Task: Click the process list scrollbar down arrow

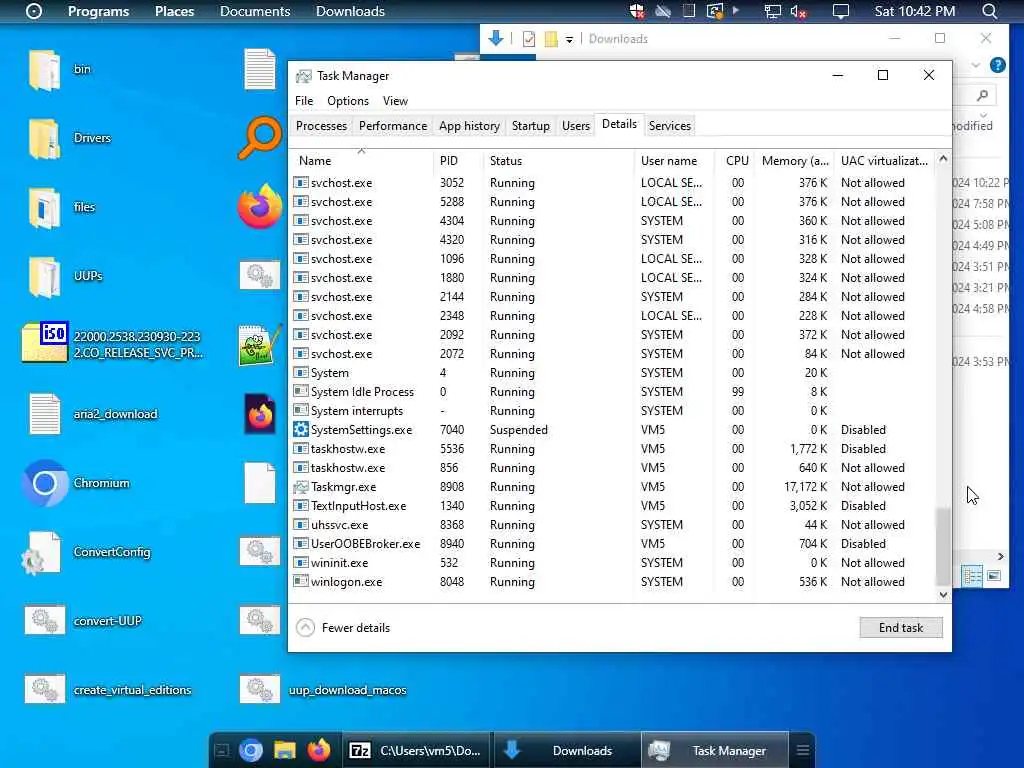Action: [x=942, y=595]
